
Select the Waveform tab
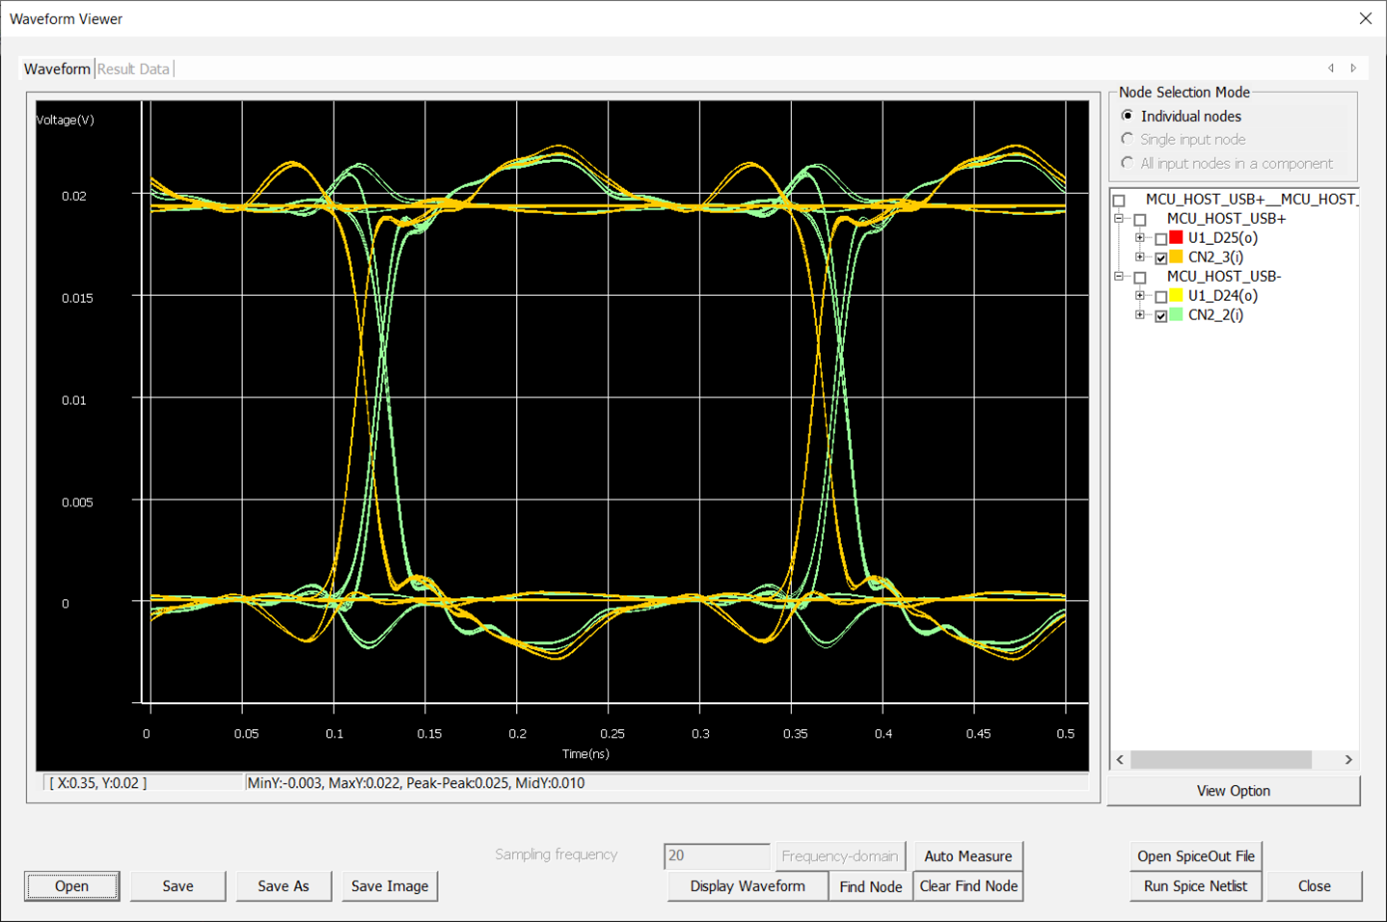click(57, 69)
